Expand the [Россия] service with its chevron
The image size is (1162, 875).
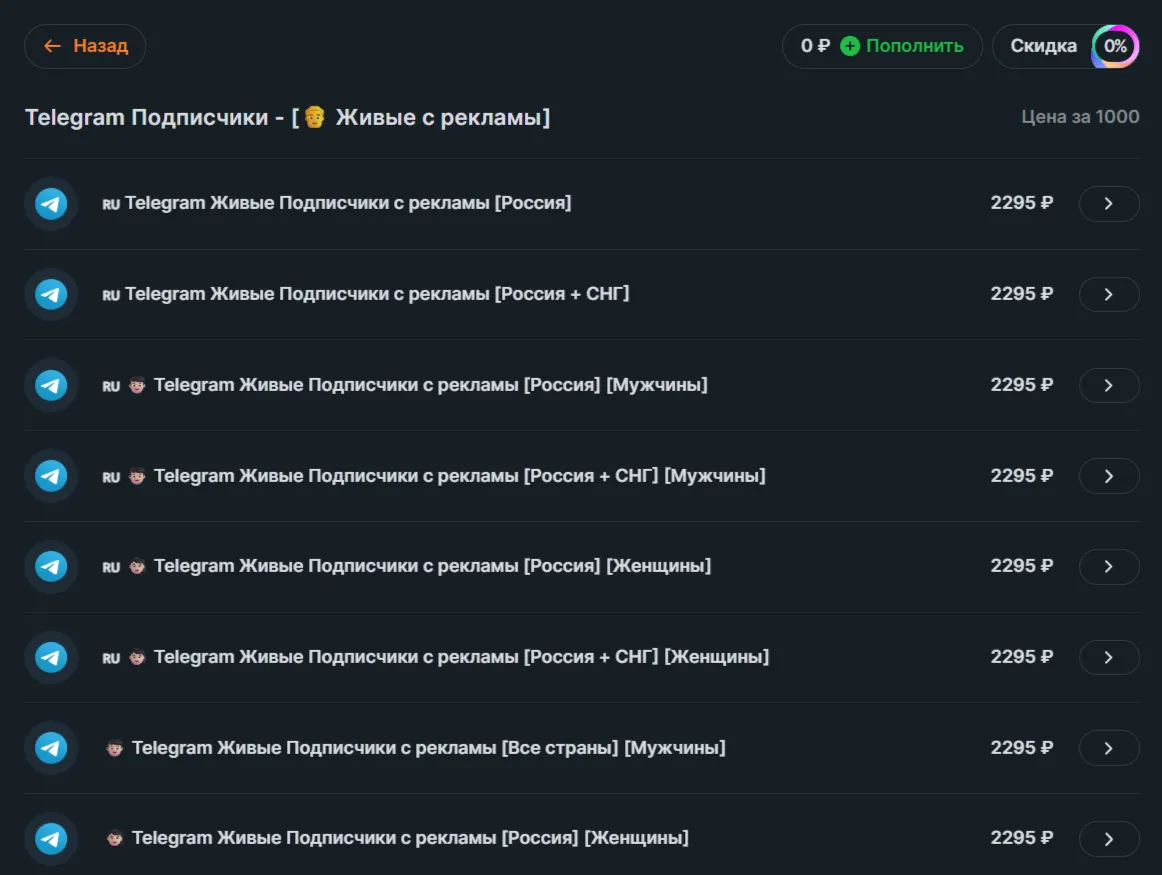[x=1109, y=203]
